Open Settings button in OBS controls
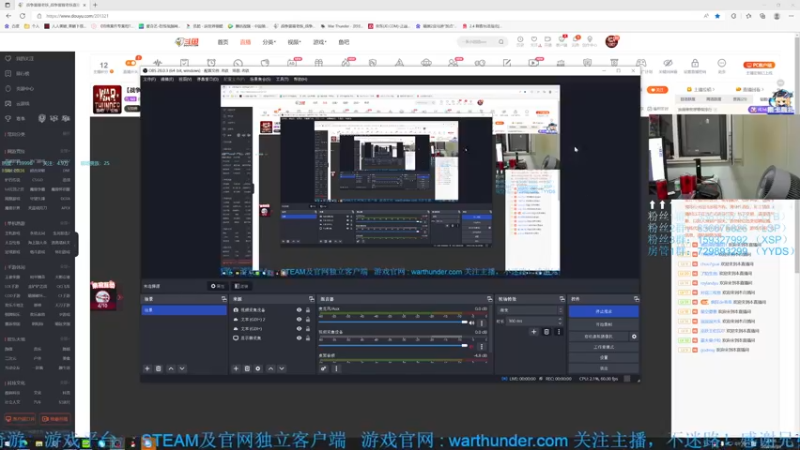Screen dimensions: 800x450 pos(604,358)
